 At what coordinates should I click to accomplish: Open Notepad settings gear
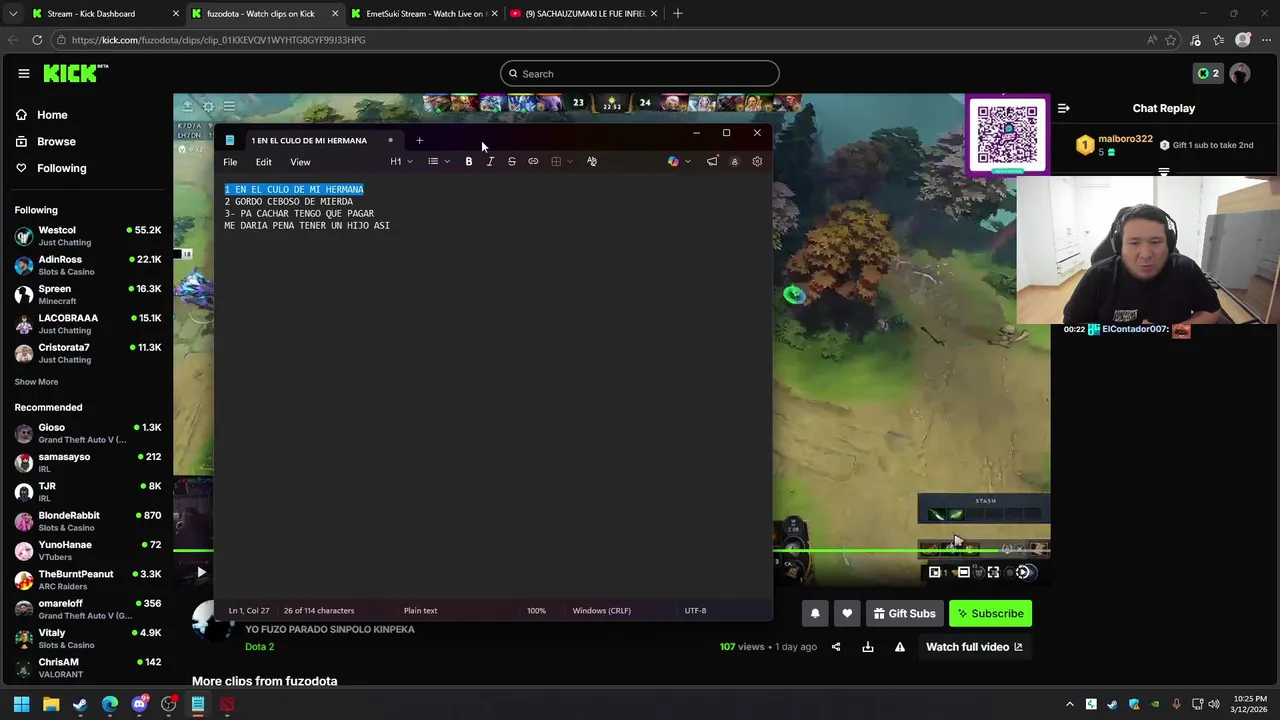point(757,162)
